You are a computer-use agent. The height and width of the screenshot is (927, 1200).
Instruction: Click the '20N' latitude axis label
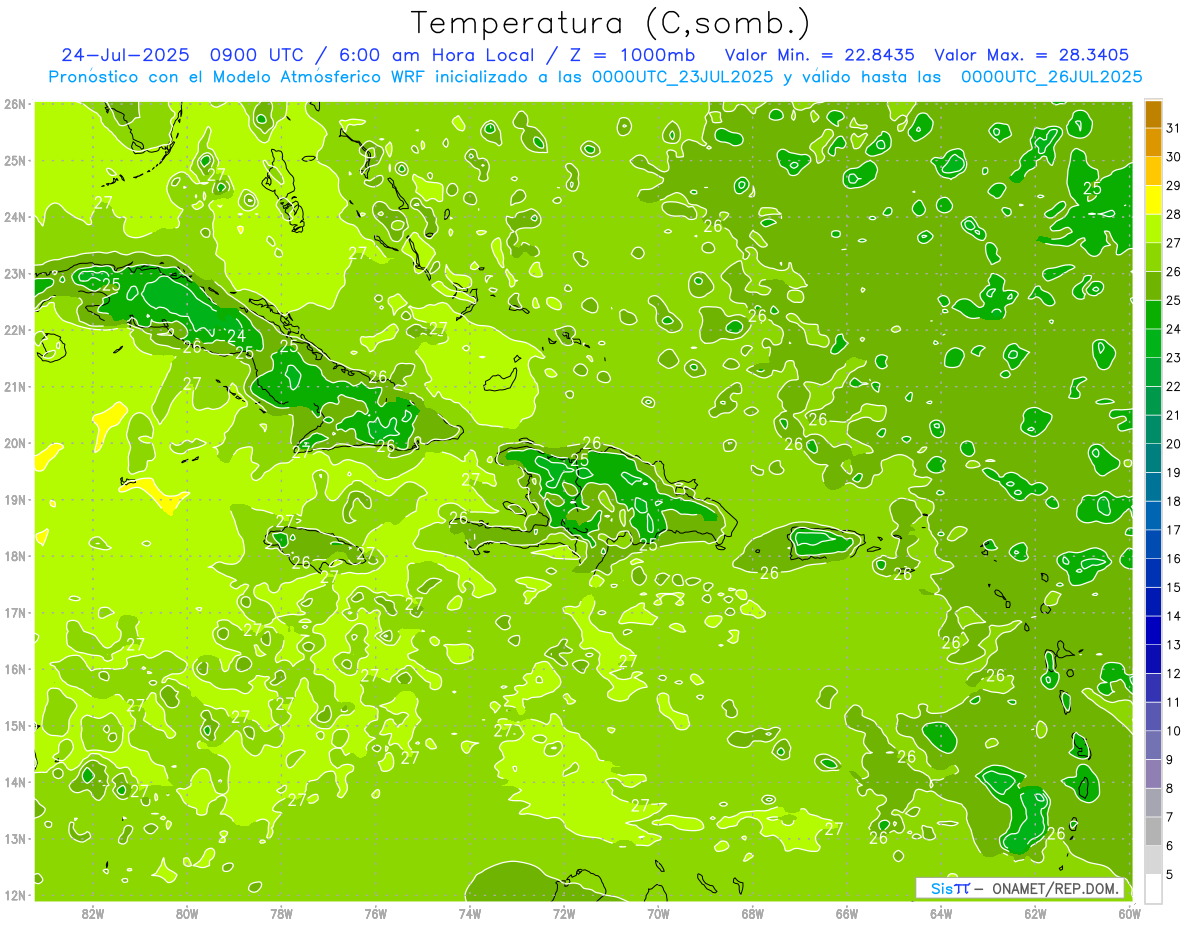point(15,444)
